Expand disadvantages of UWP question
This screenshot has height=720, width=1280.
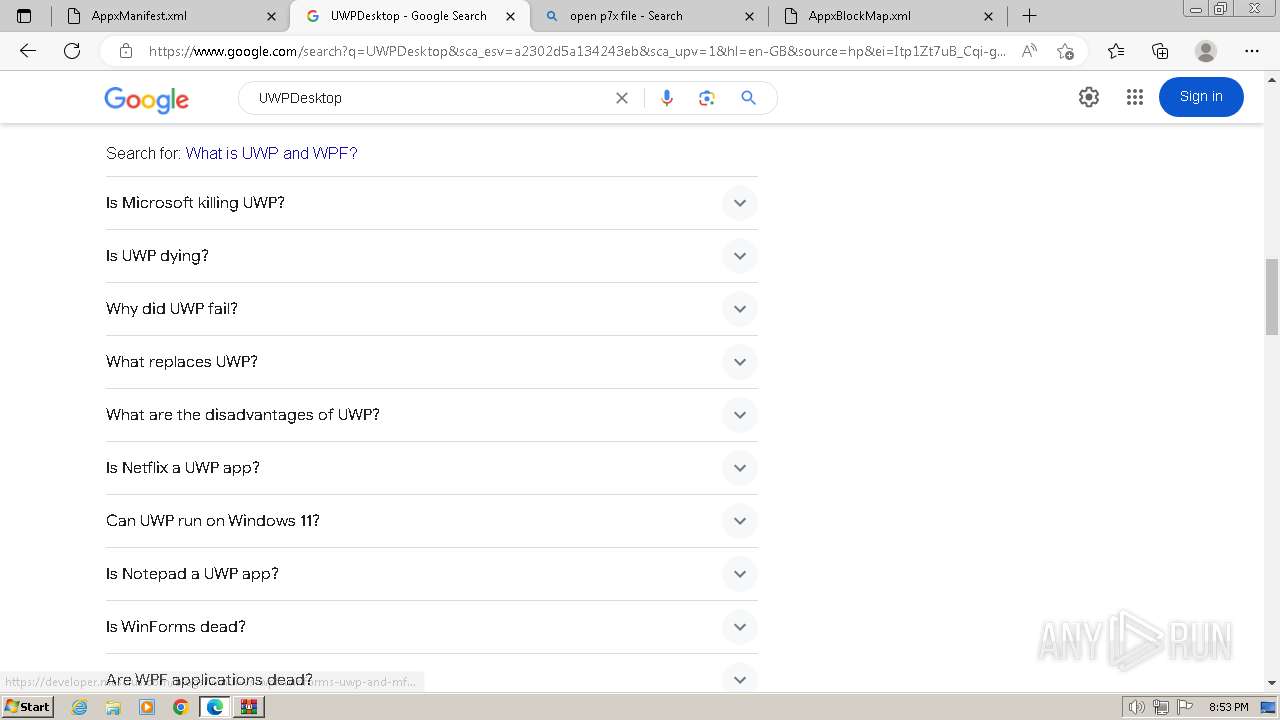tap(432, 415)
